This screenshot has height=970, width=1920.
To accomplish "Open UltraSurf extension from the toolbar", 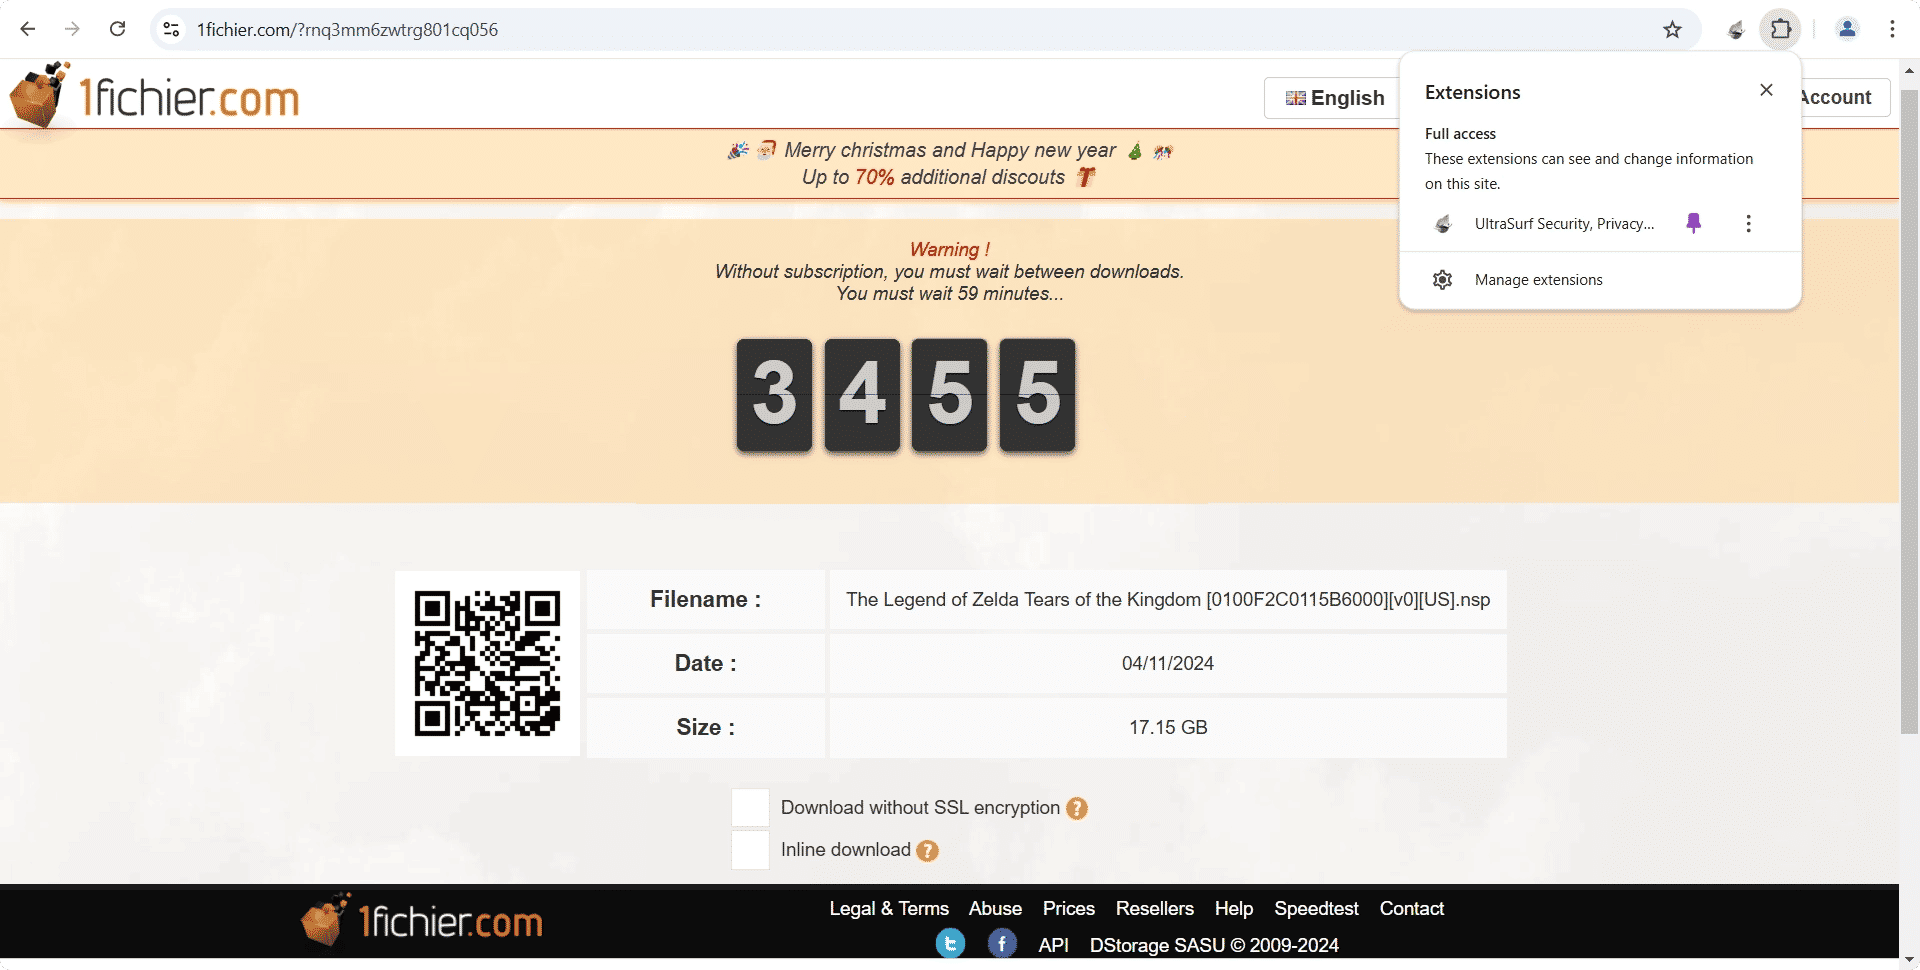I will [x=1736, y=29].
